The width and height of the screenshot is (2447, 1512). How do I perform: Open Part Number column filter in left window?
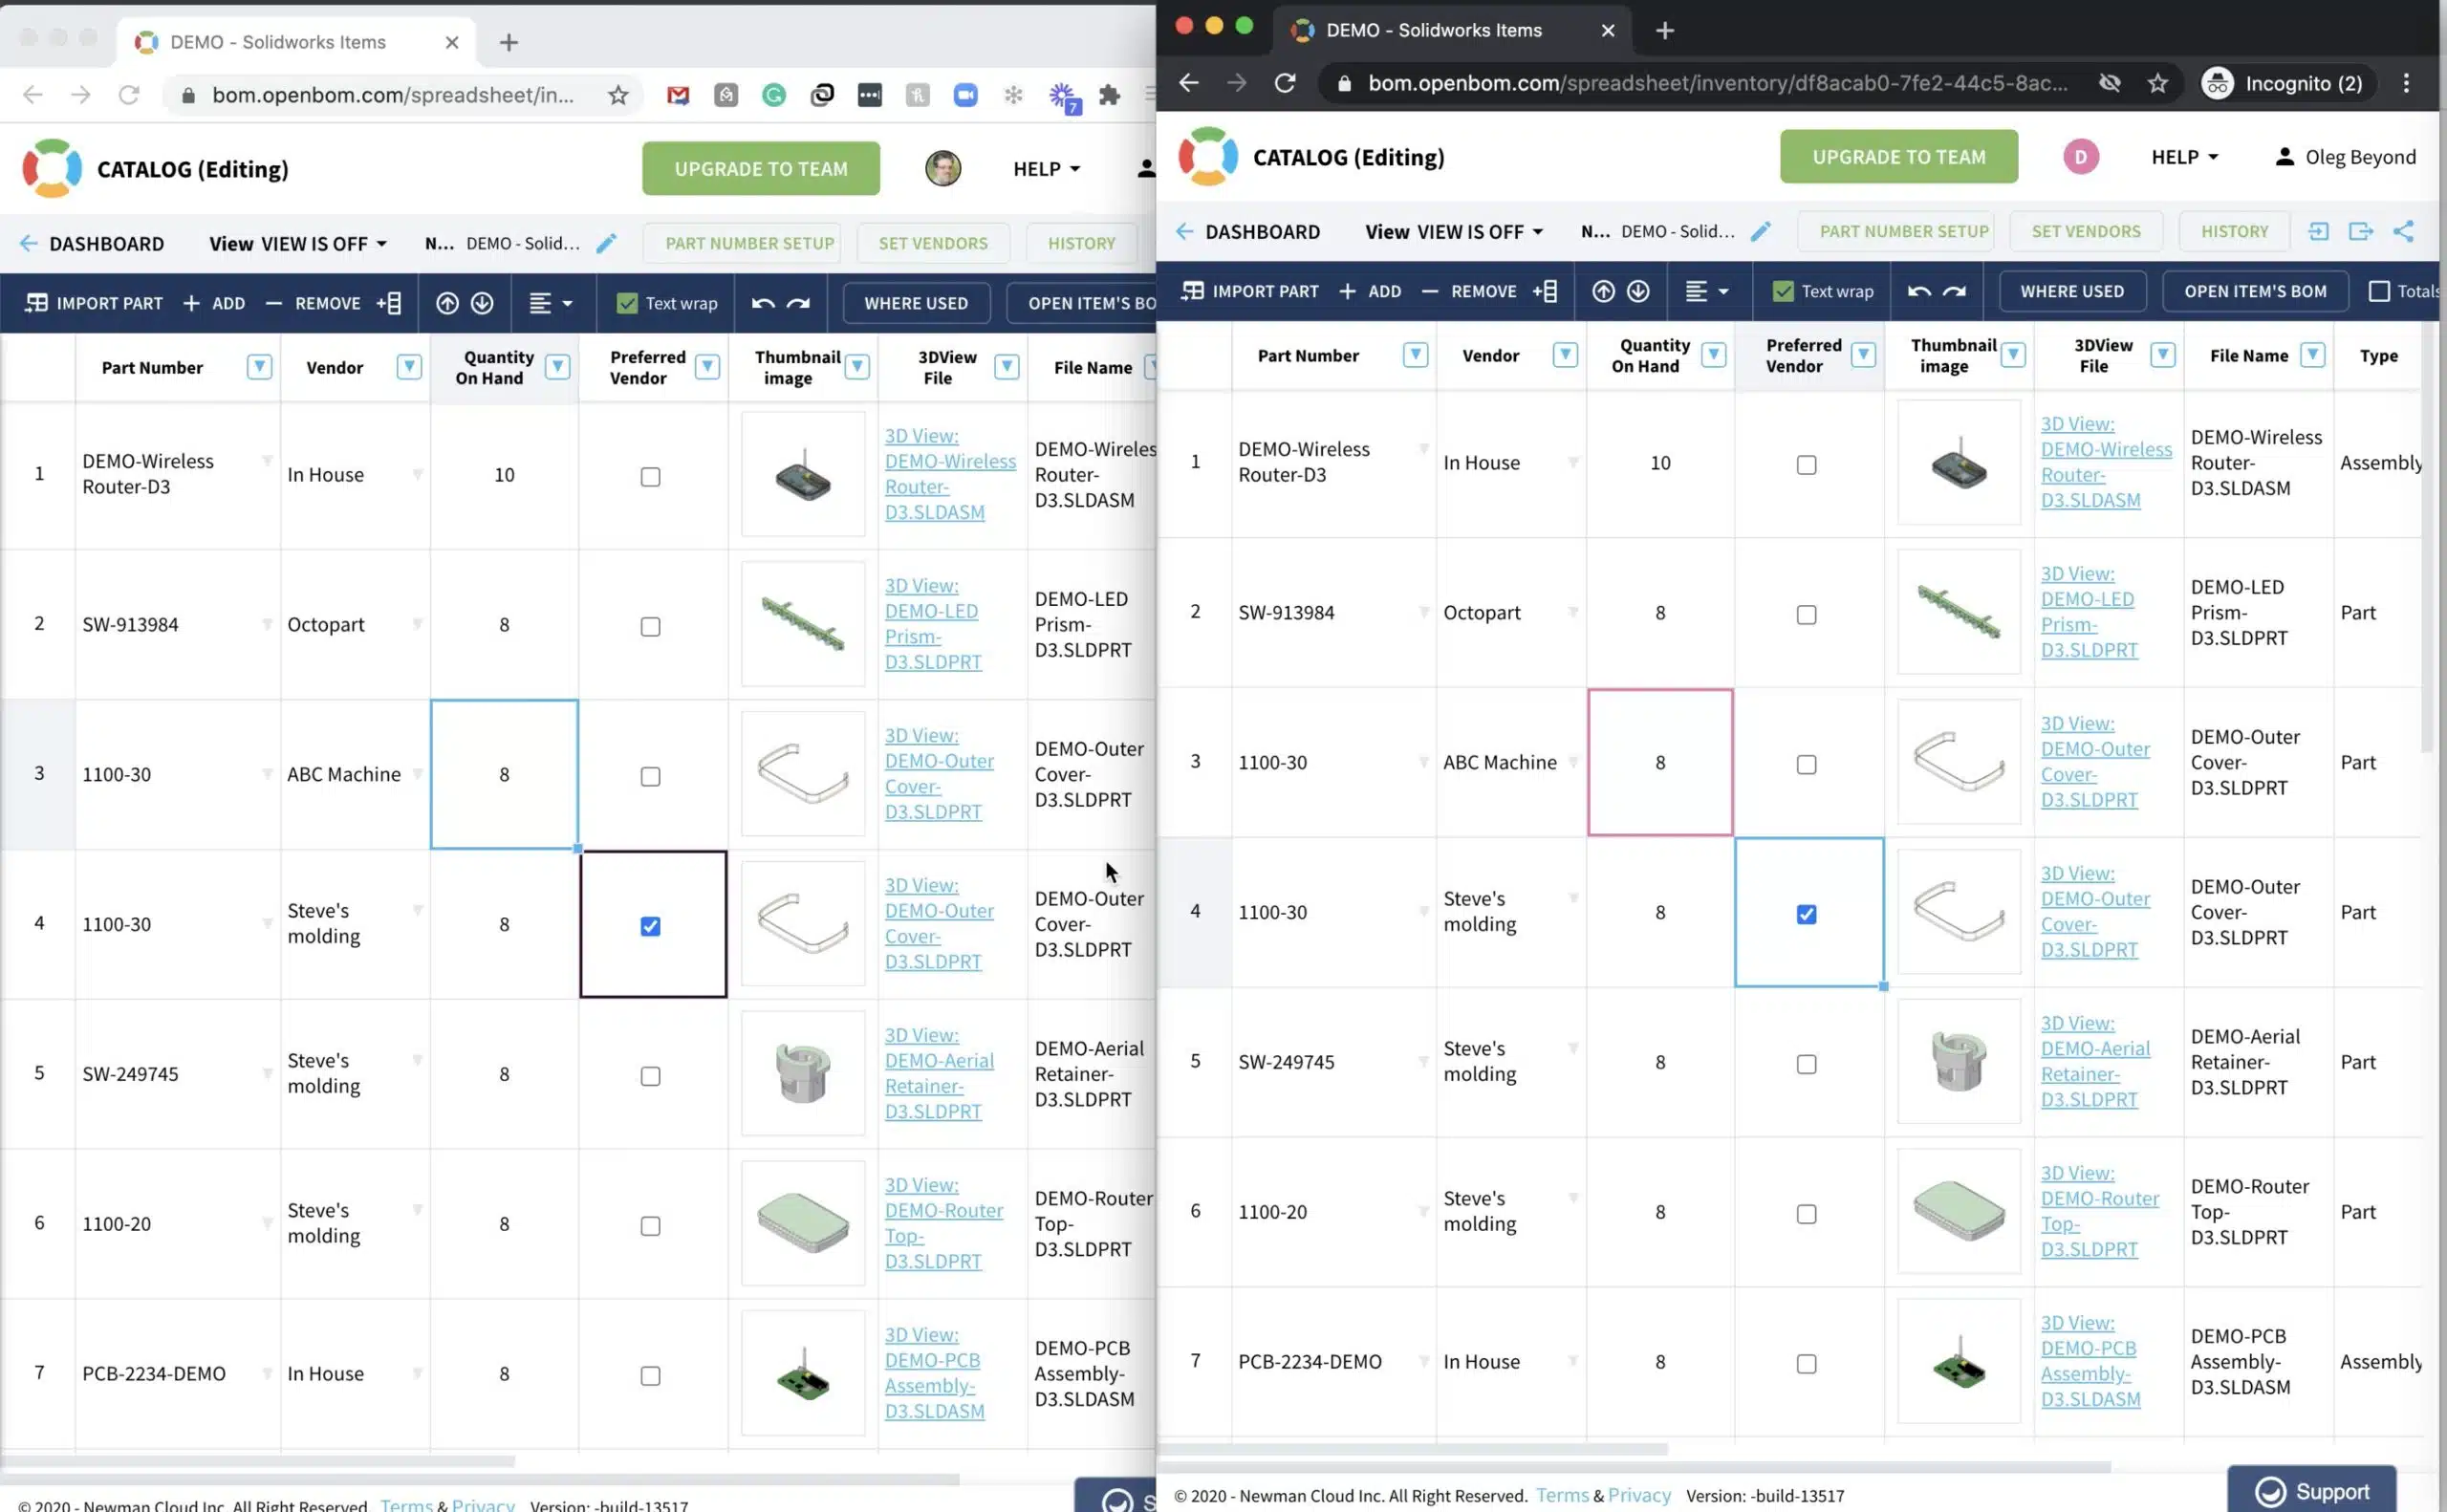coord(259,367)
